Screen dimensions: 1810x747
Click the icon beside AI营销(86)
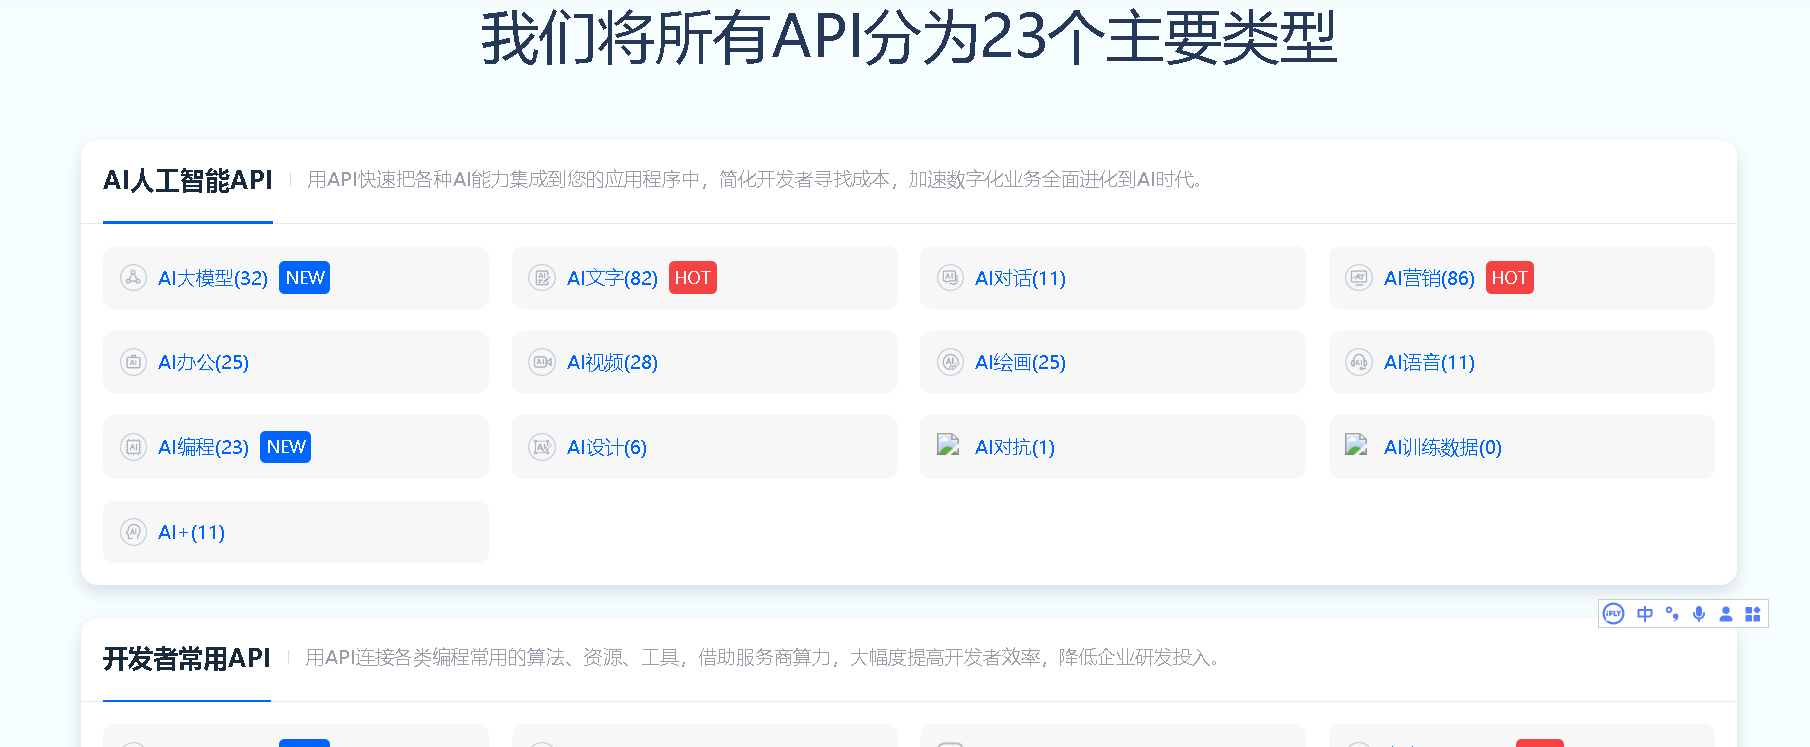coord(1359,278)
